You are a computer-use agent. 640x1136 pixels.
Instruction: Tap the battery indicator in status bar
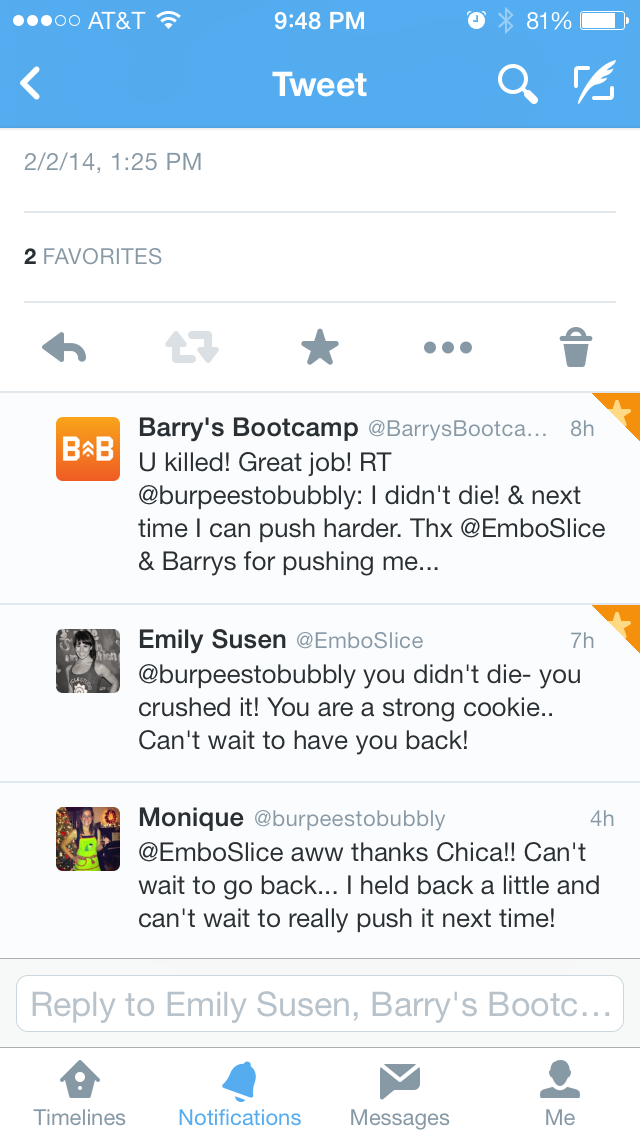(600, 20)
